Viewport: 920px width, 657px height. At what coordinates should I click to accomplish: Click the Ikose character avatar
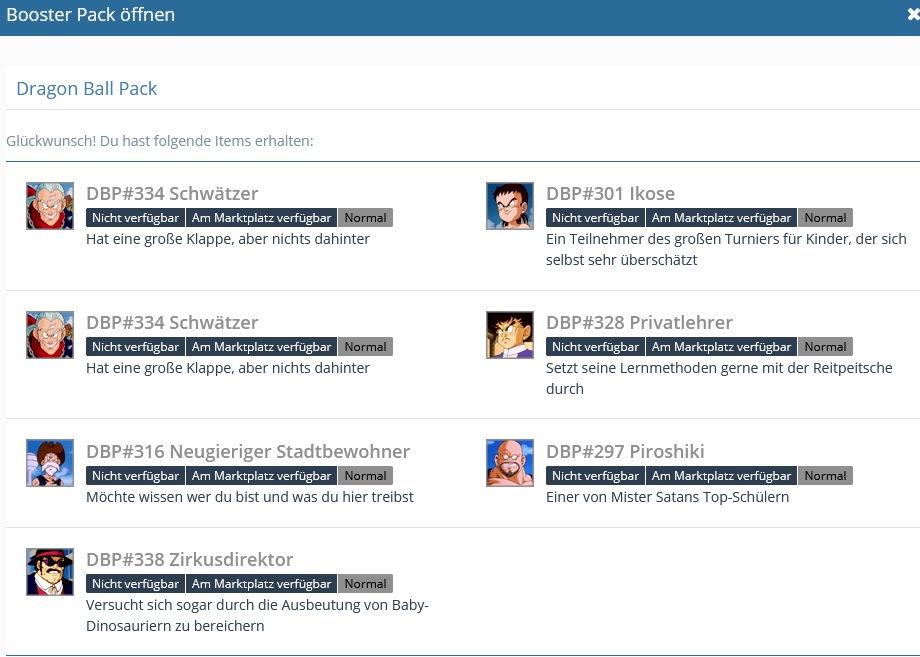click(x=510, y=206)
